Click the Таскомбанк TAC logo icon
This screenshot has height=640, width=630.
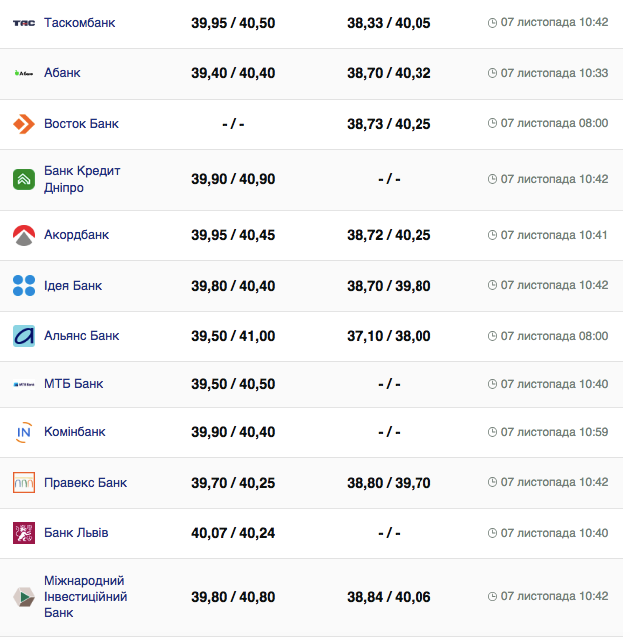[24, 22]
